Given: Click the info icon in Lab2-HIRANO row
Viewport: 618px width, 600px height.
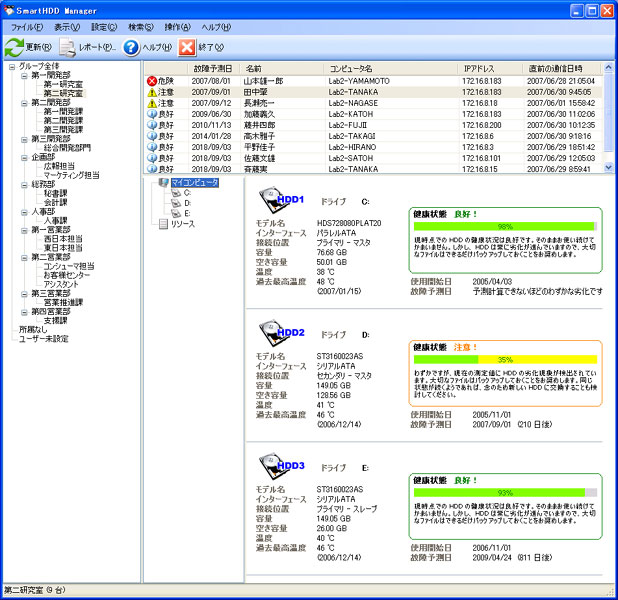Looking at the screenshot, I should coord(152,147).
